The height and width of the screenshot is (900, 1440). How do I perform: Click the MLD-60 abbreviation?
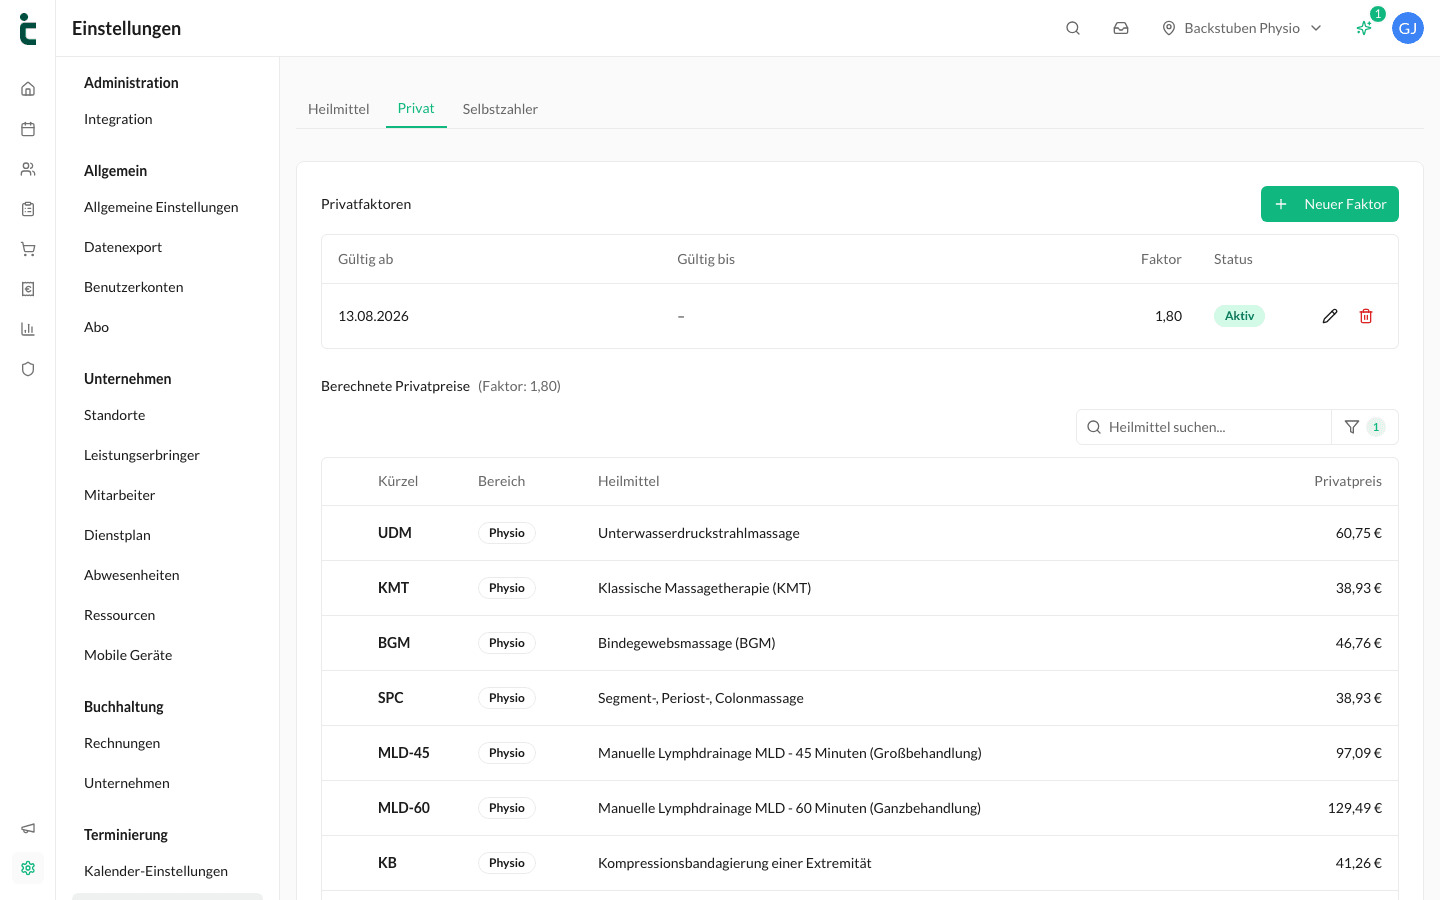pos(404,808)
